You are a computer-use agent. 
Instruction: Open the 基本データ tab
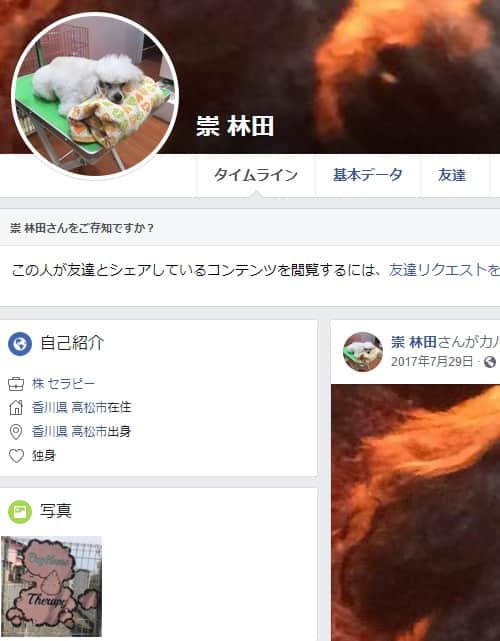[x=368, y=175]
